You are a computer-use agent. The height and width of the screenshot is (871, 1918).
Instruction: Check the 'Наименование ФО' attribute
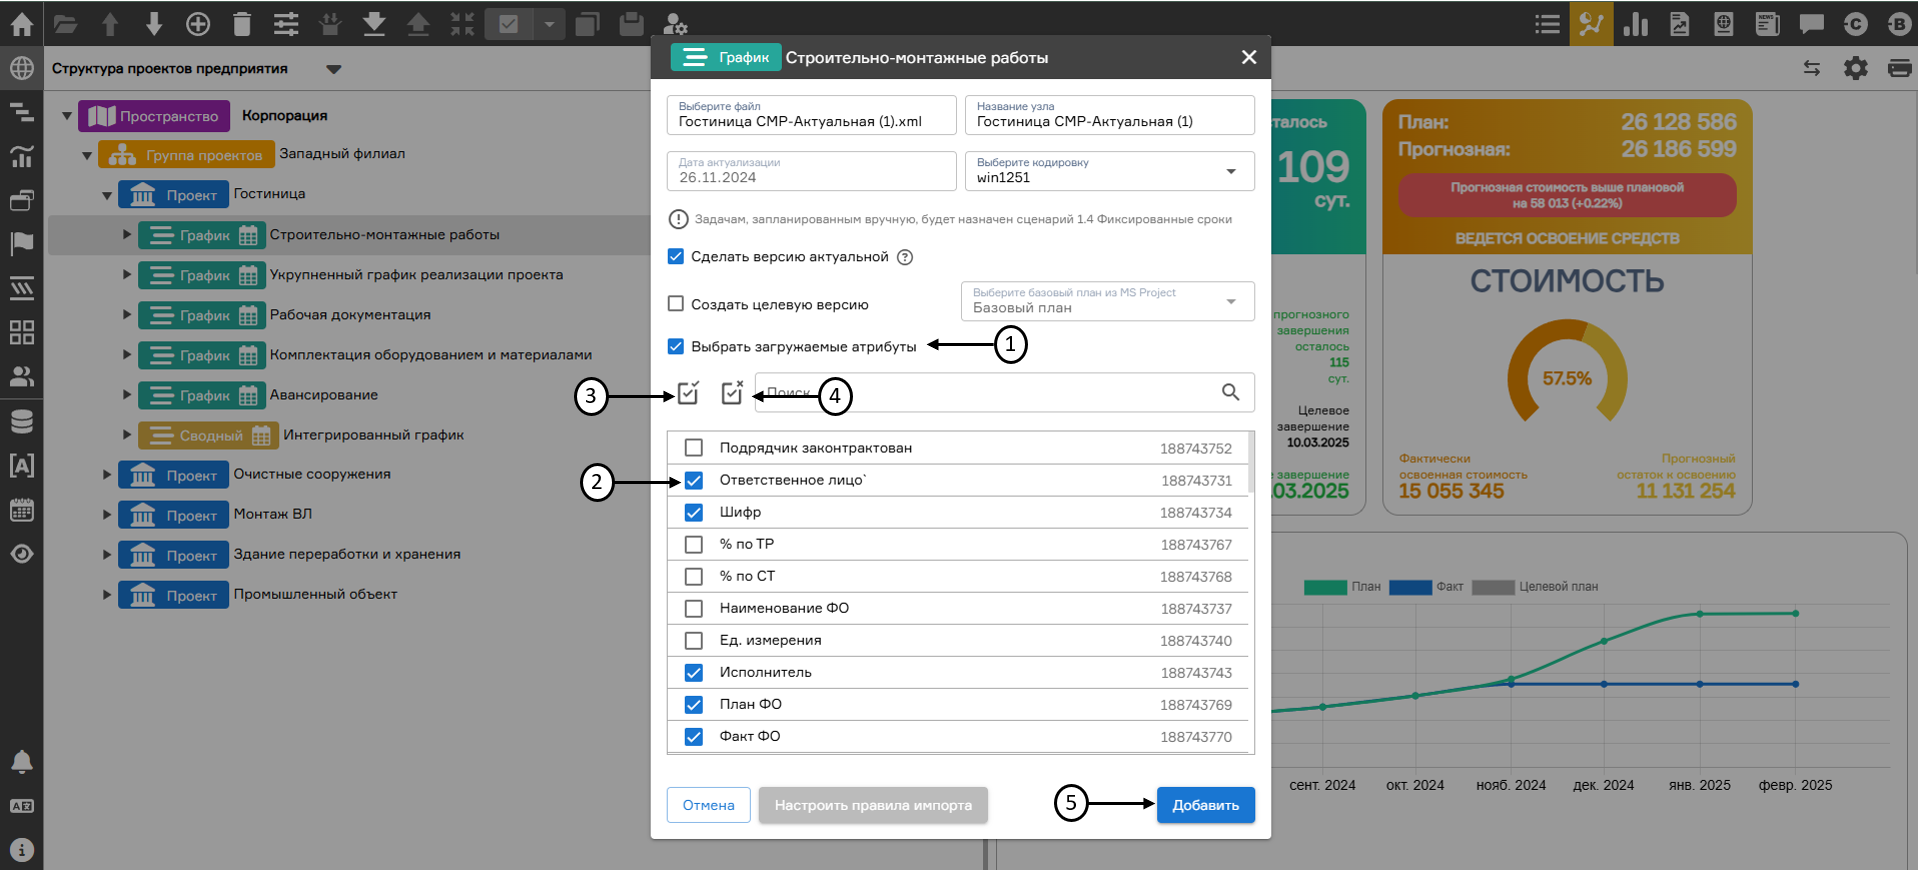(693, 608)
